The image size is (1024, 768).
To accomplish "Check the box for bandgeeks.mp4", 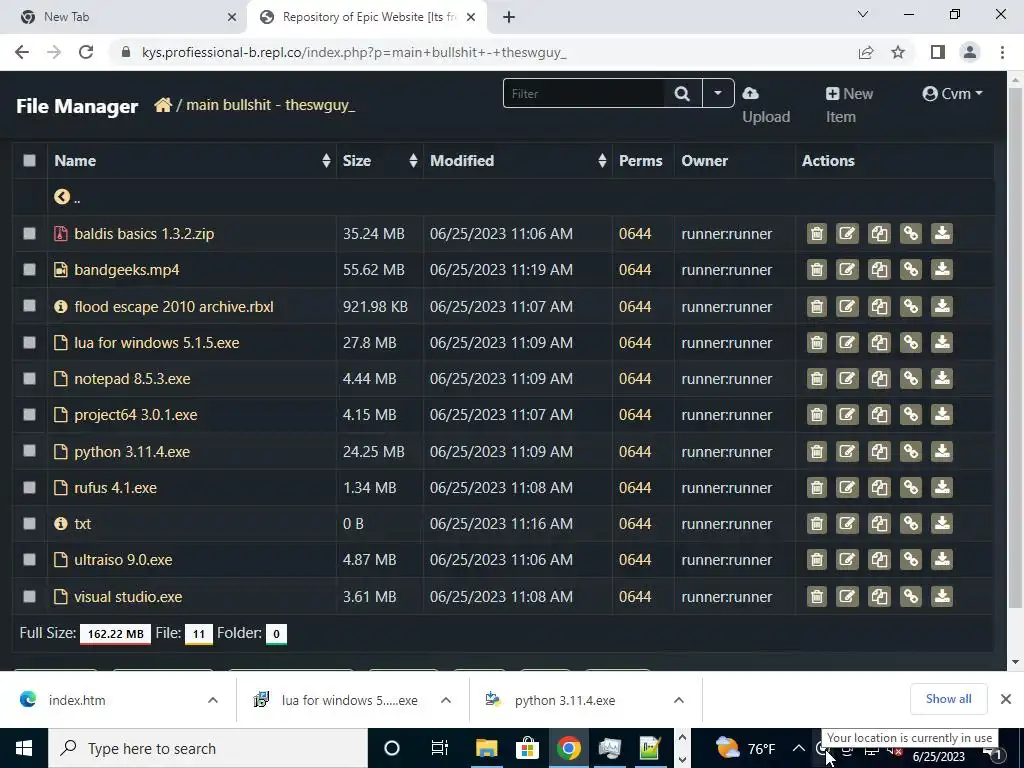I will point(29,270).
